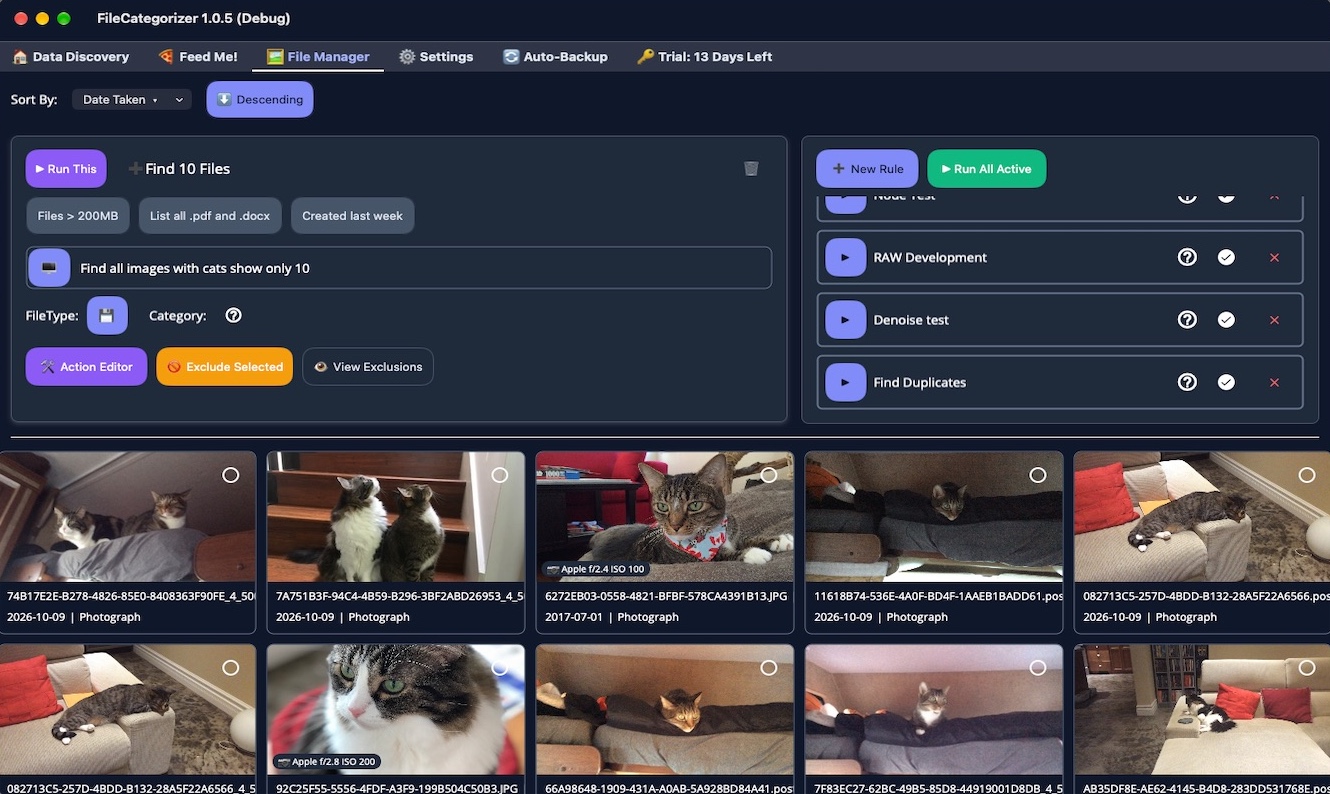Image resolution: width=1330 pixels, height=794 pixels.
Task: Choose the Files > 200MB suggestion chip
Action: [78, 216]
